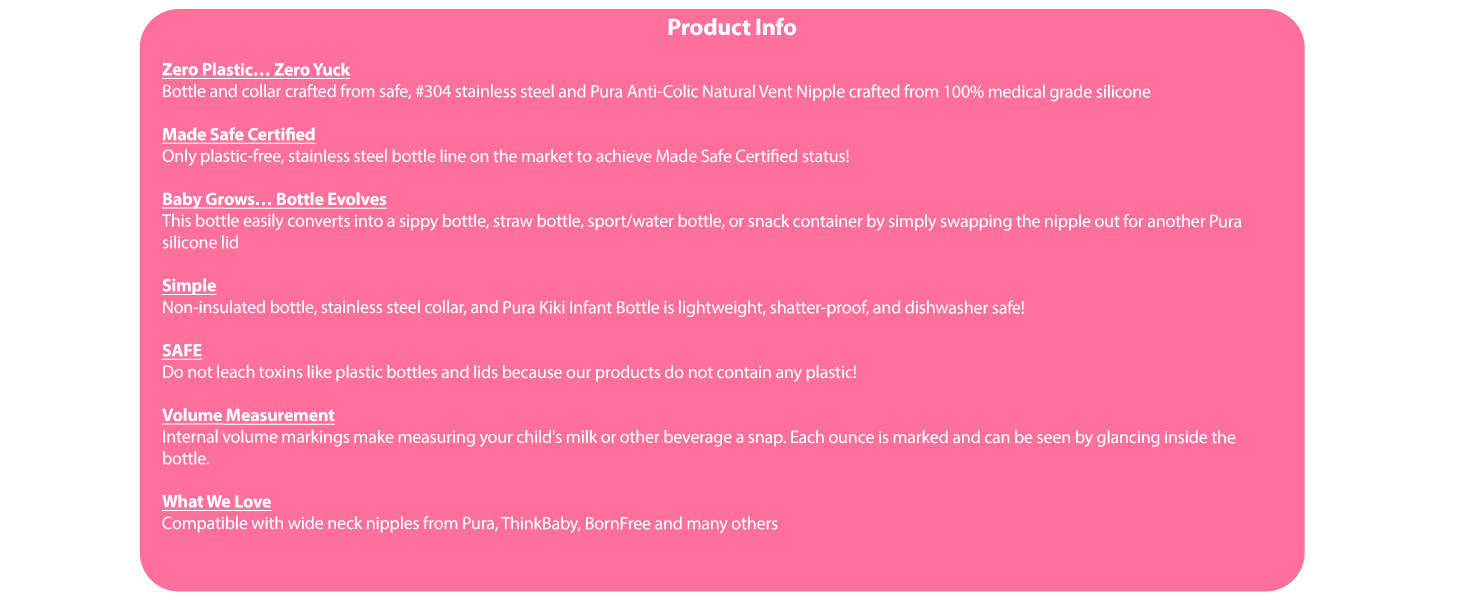Click the words 'dishwasher safe!'
The image size is (1464, 600).
964,308
